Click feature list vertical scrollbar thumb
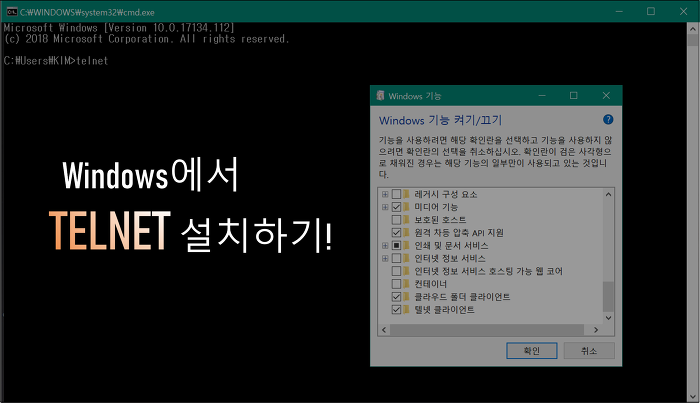The width and height of the screenshot is (700, 403). click(x=608, y=296)
